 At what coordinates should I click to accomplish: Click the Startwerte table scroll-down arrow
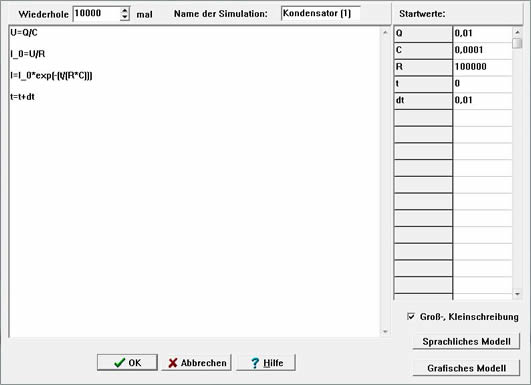(x=517, y=294)
